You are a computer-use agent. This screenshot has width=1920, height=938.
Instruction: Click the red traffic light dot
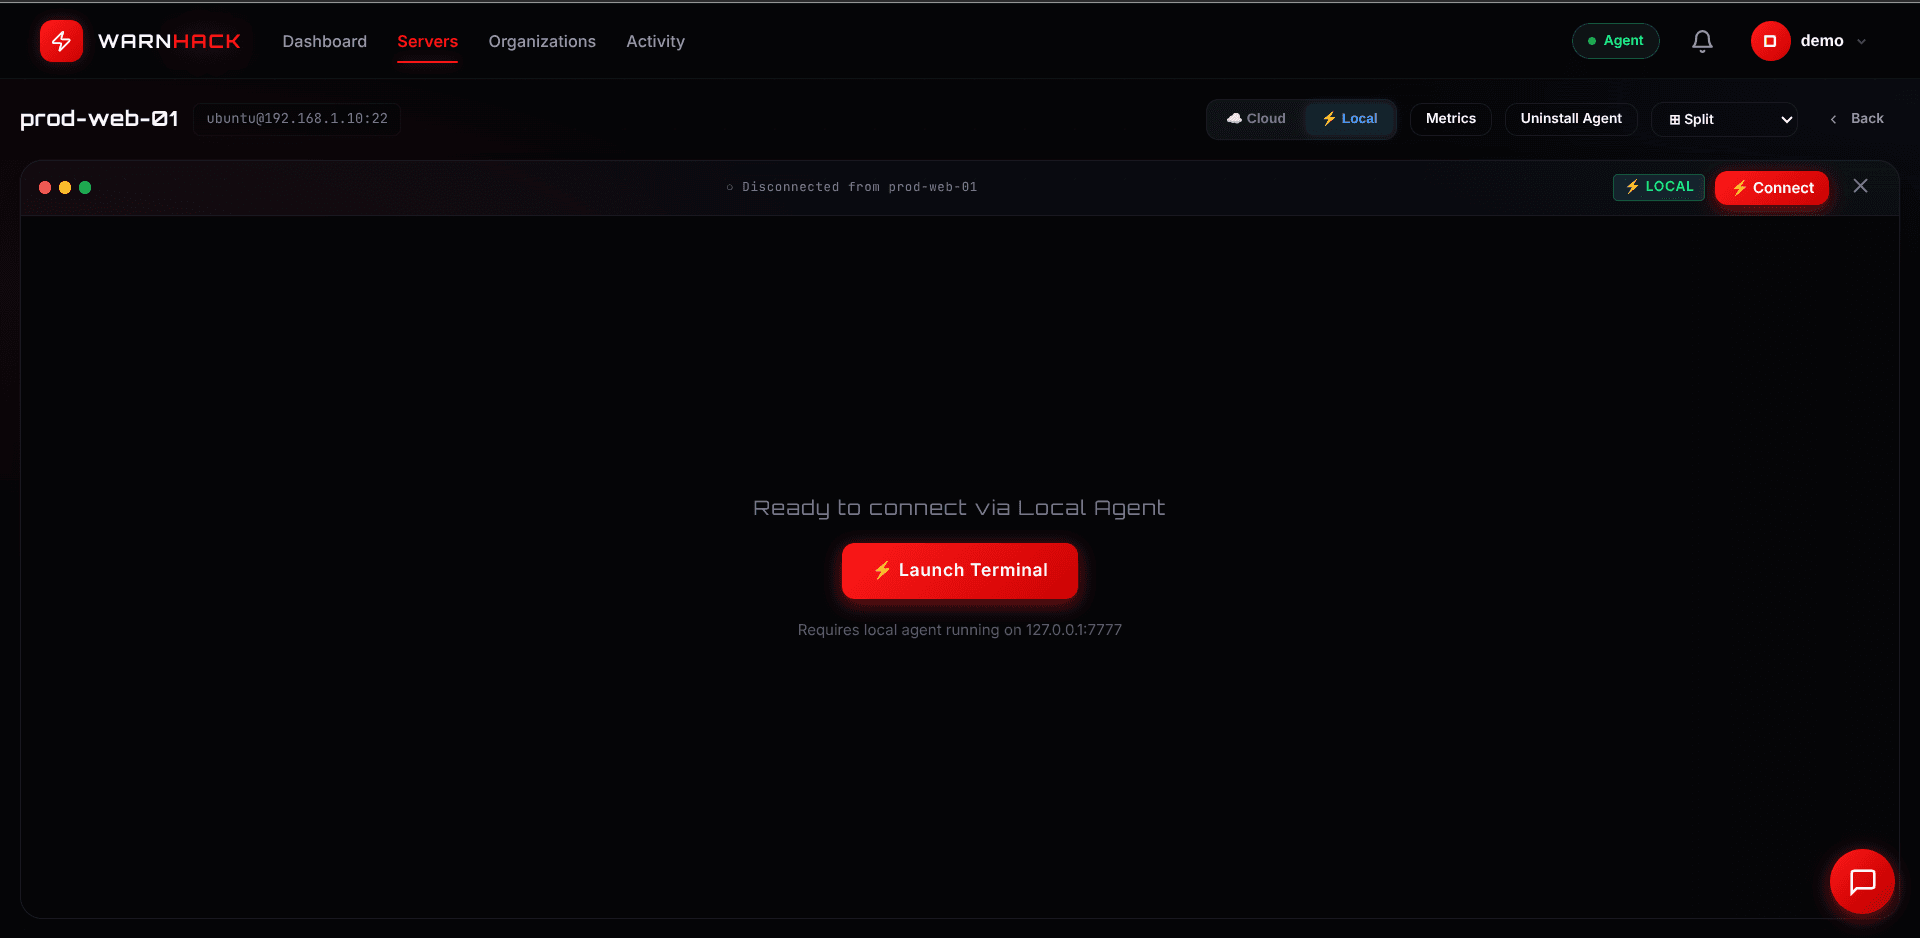pos(44,187)
